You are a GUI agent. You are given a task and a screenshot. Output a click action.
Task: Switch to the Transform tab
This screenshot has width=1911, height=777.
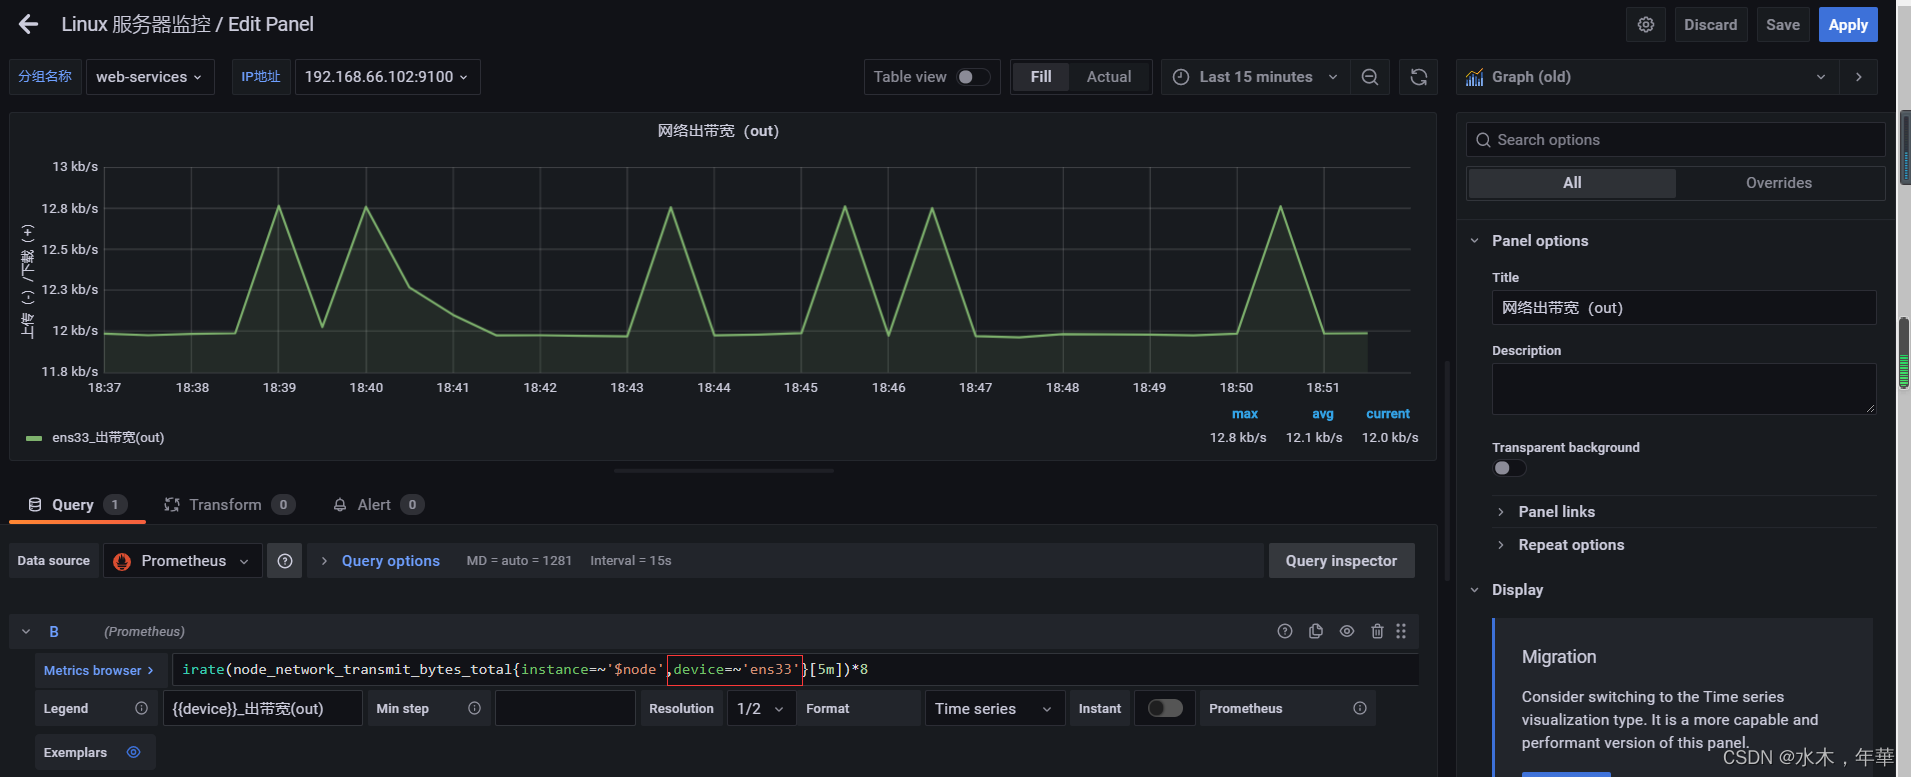229,505
